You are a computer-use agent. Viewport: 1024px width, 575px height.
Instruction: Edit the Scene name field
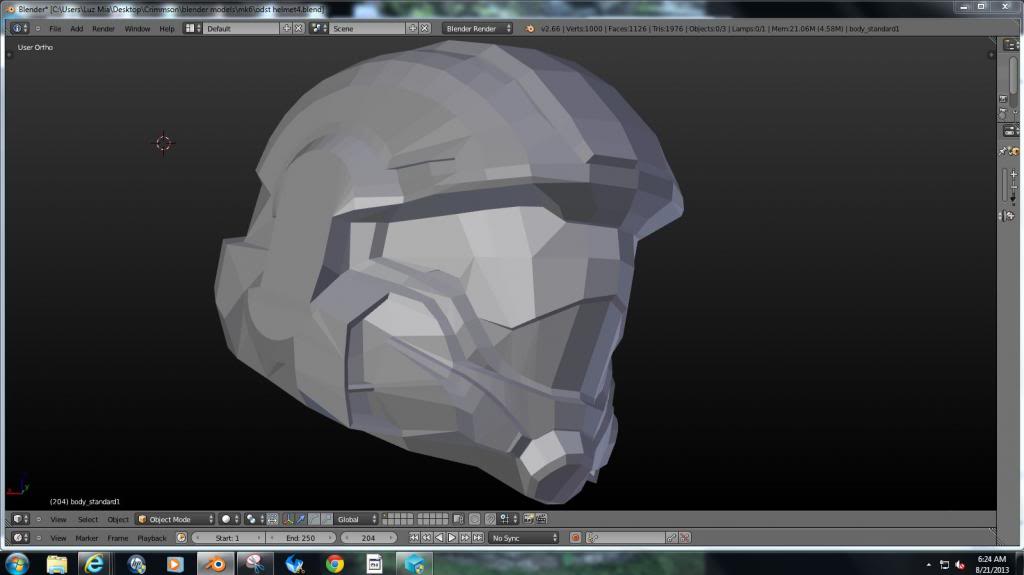point(367,29)
